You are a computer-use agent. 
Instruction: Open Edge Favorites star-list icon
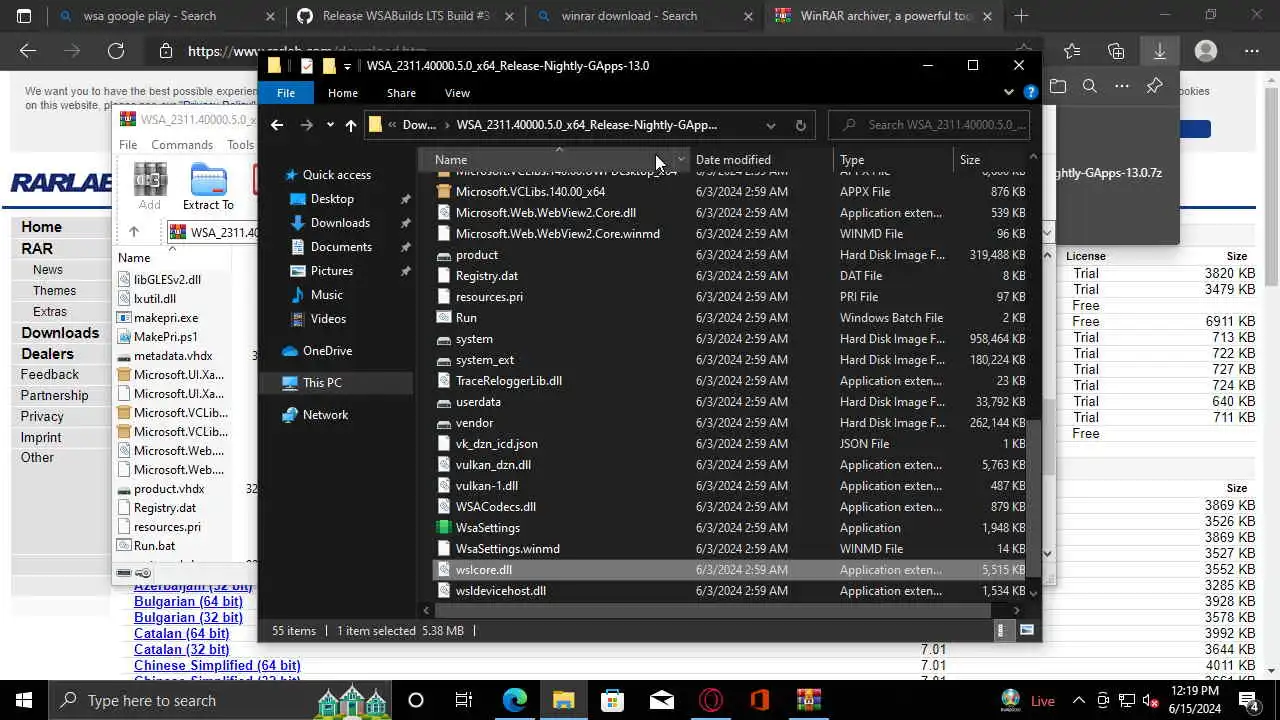click(x=1072, y=51)
